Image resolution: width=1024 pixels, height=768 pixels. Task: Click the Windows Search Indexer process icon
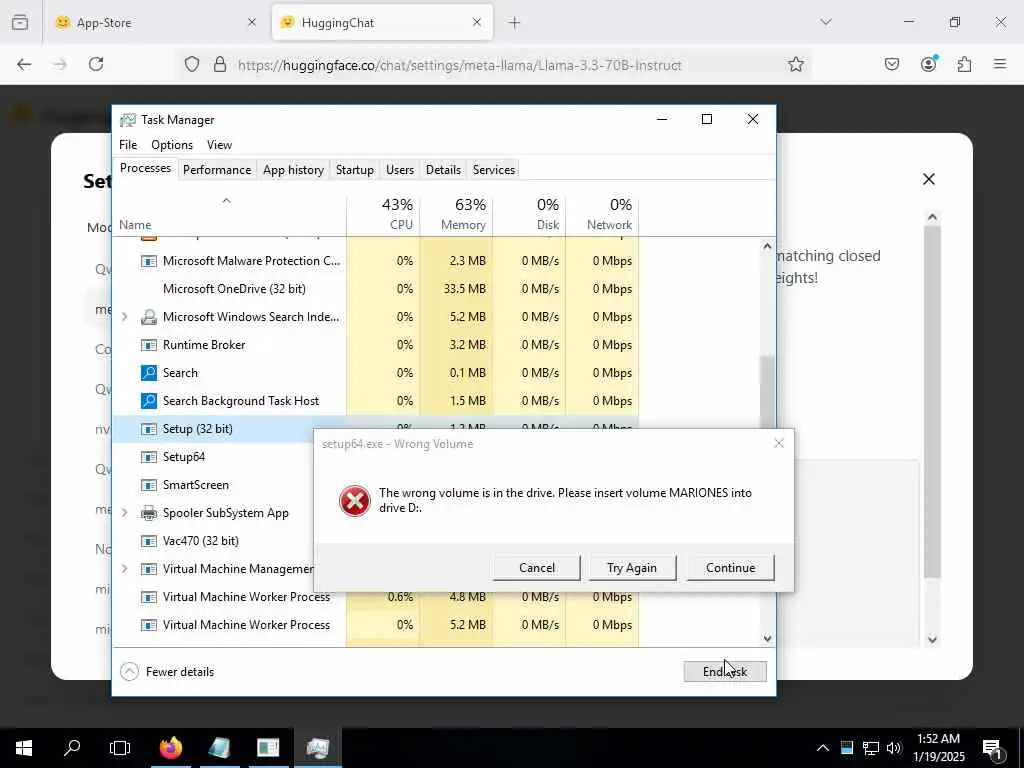point(149,317)
